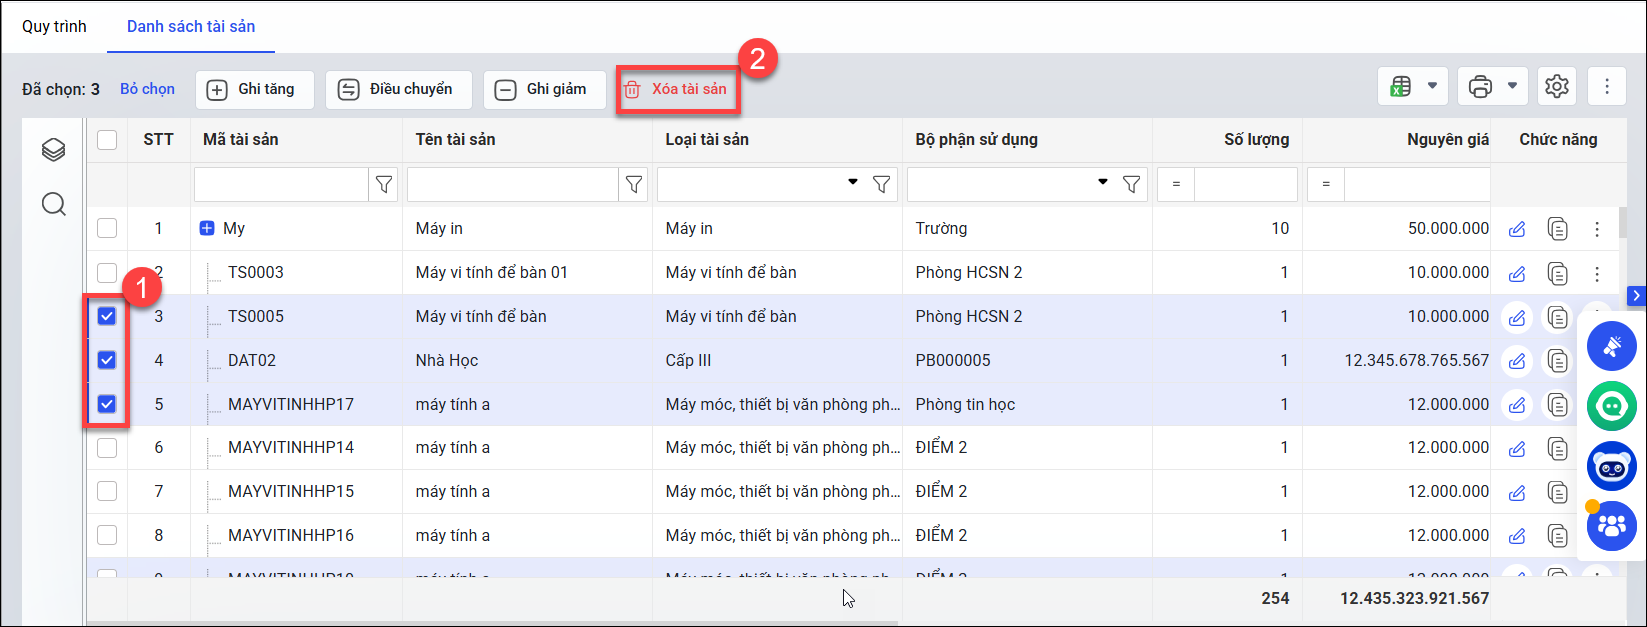This screenshot has width=1647, height=627.
Task: Click edit pencil icon for Máy in row
Action: coord(1517,229)
